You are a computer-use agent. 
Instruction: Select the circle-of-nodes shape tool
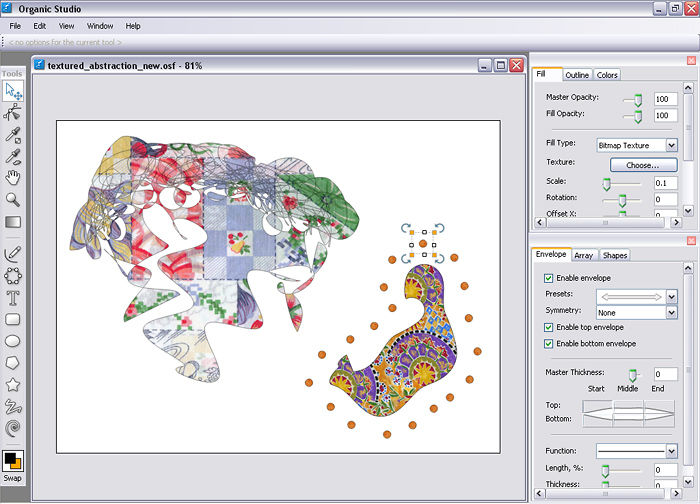point(12,276)
